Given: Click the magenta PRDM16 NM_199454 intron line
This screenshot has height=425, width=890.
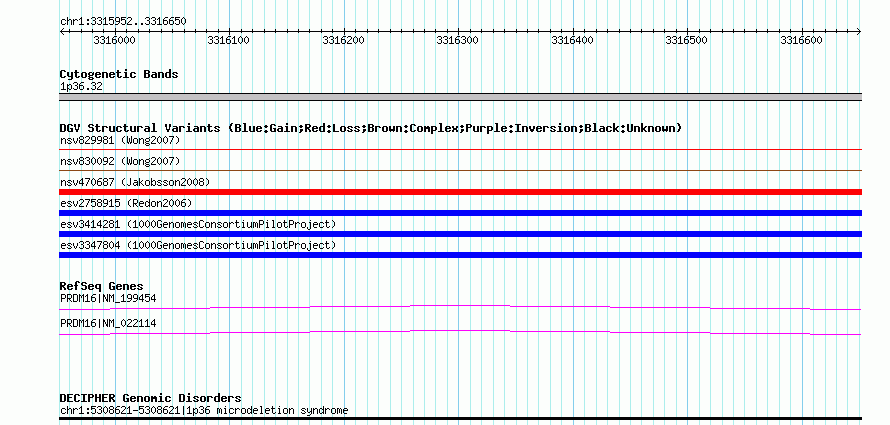Looking at the screenshot, I should 460,307.
